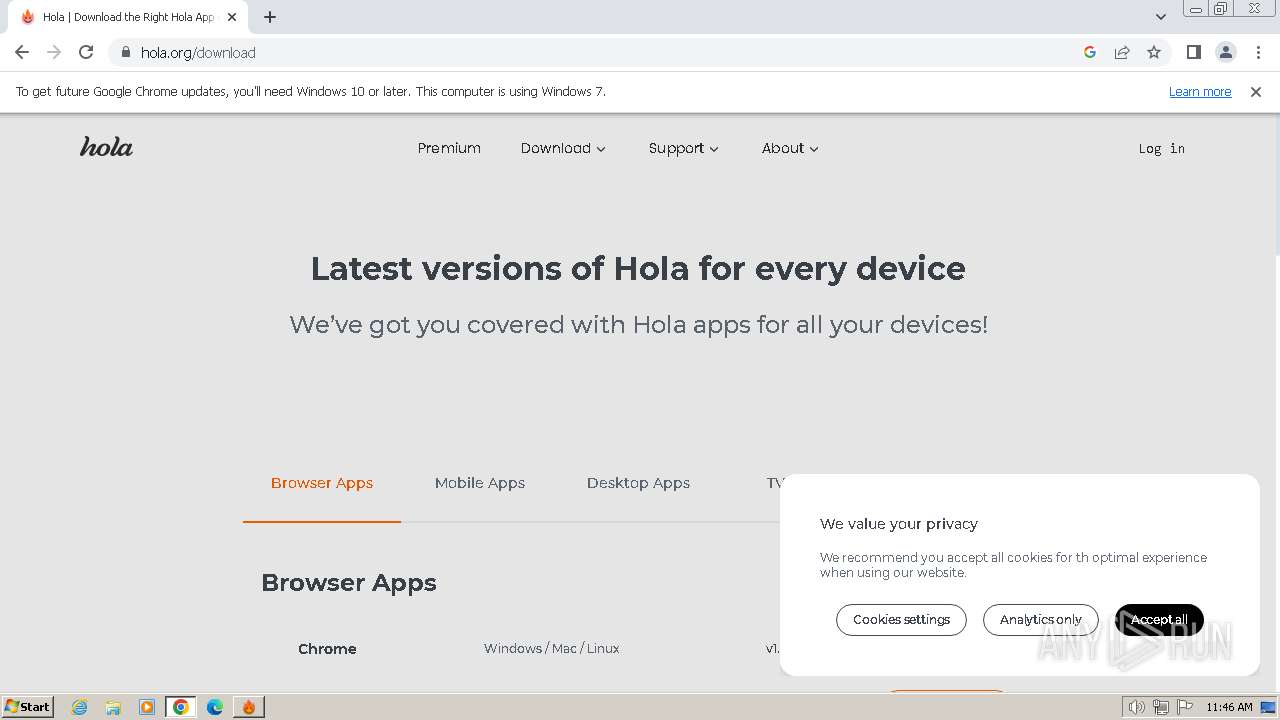
Task: Open Chrome's three-dot menu
Action: pyautogui.click(x=1256, y=52)
